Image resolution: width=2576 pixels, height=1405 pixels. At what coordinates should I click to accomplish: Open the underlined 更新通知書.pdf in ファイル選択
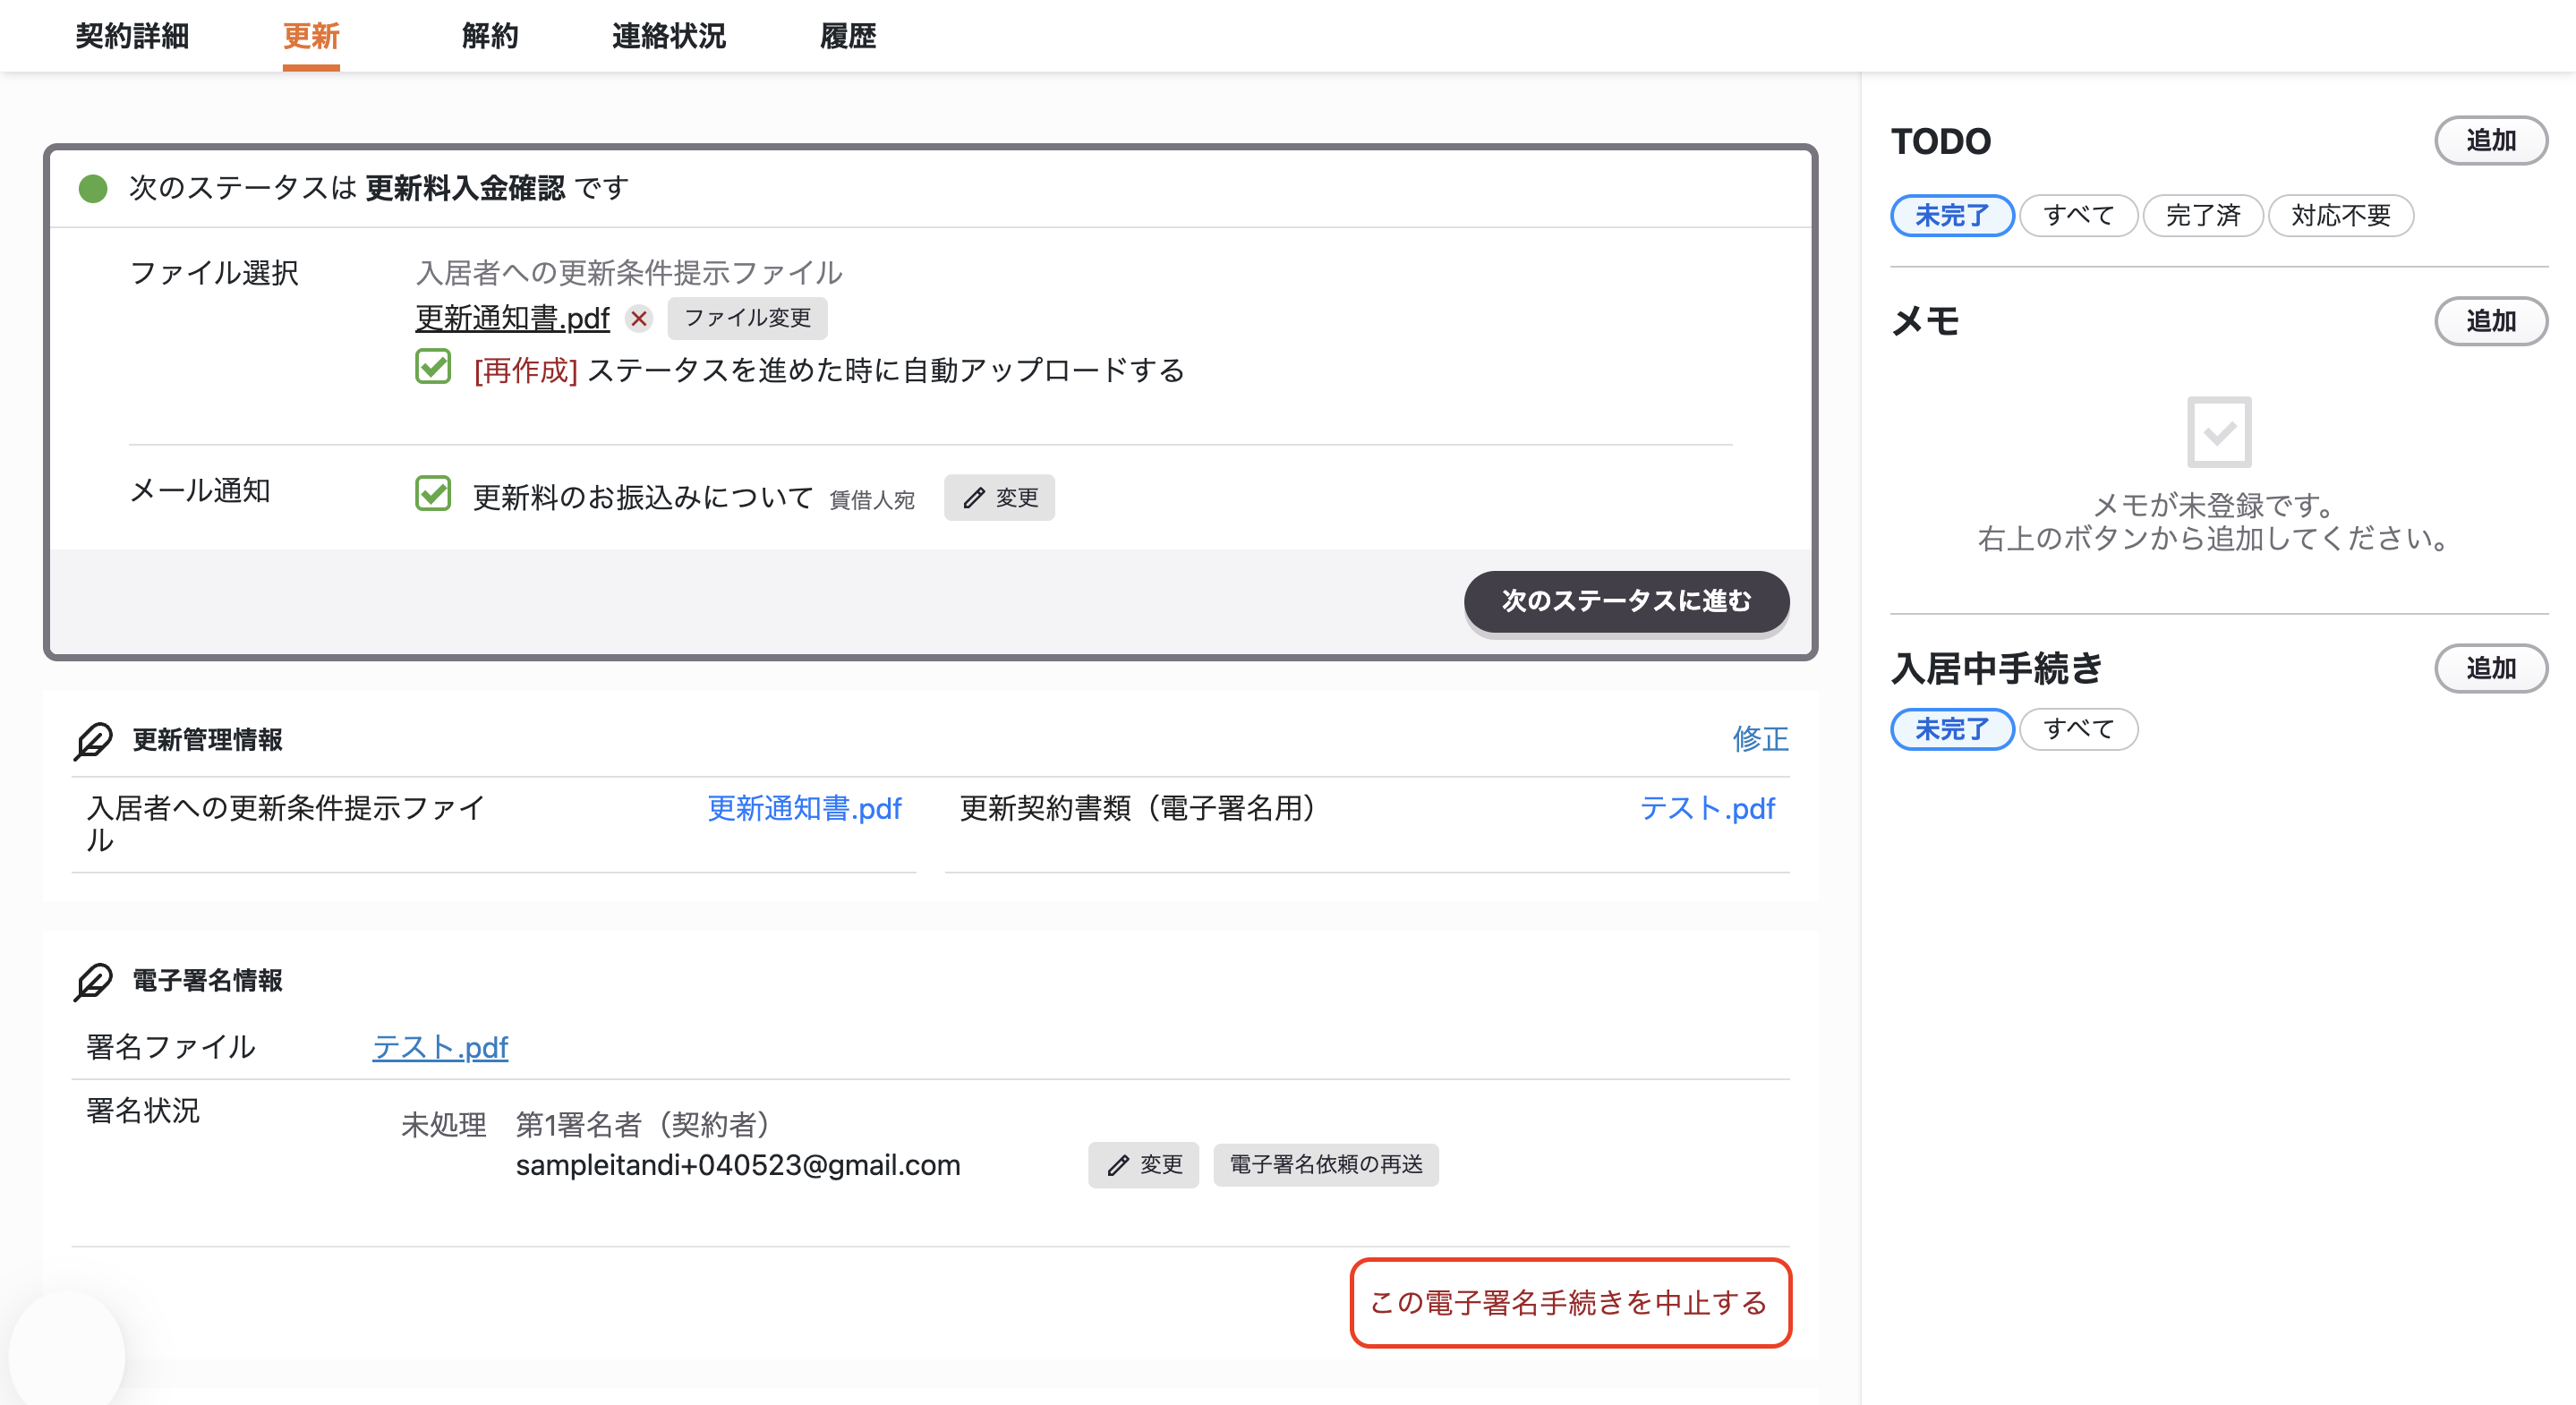click(512, 318)
